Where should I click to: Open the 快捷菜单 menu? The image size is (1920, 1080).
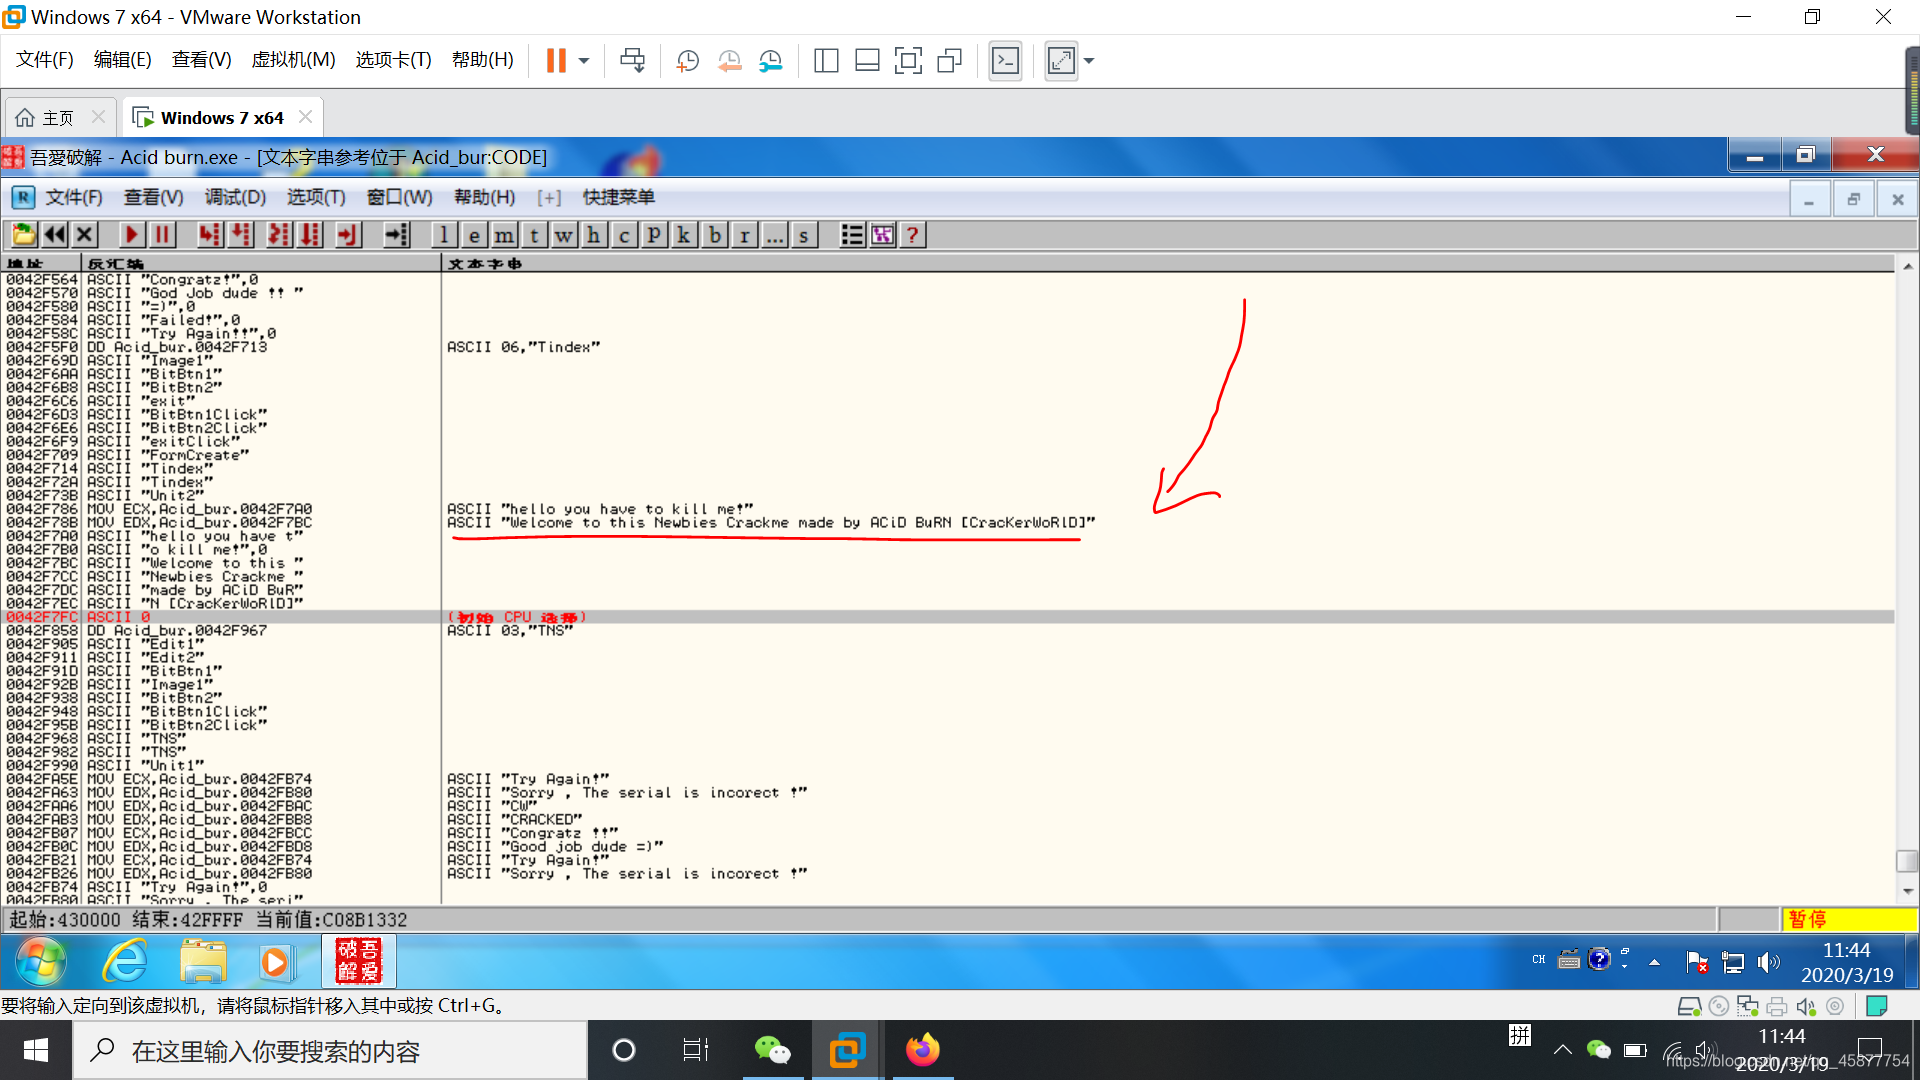point(618,197)
